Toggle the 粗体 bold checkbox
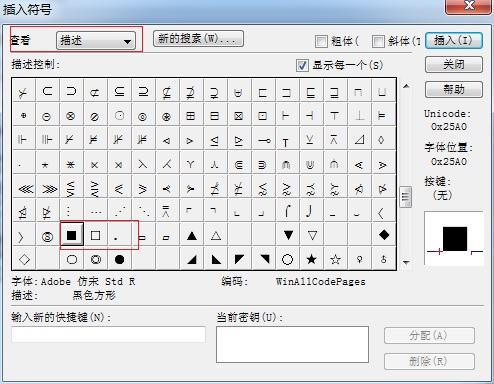Screen dimensions: 494x384 coord(321,41)
